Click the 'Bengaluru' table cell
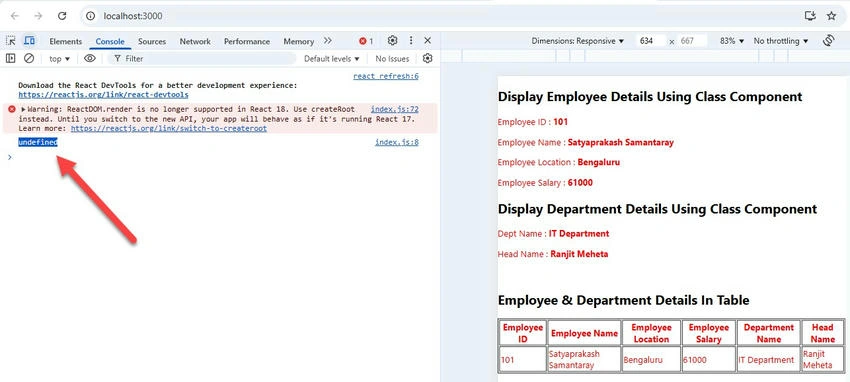The height and width of the screenshot is (382, 850). (x=651, y=359)
